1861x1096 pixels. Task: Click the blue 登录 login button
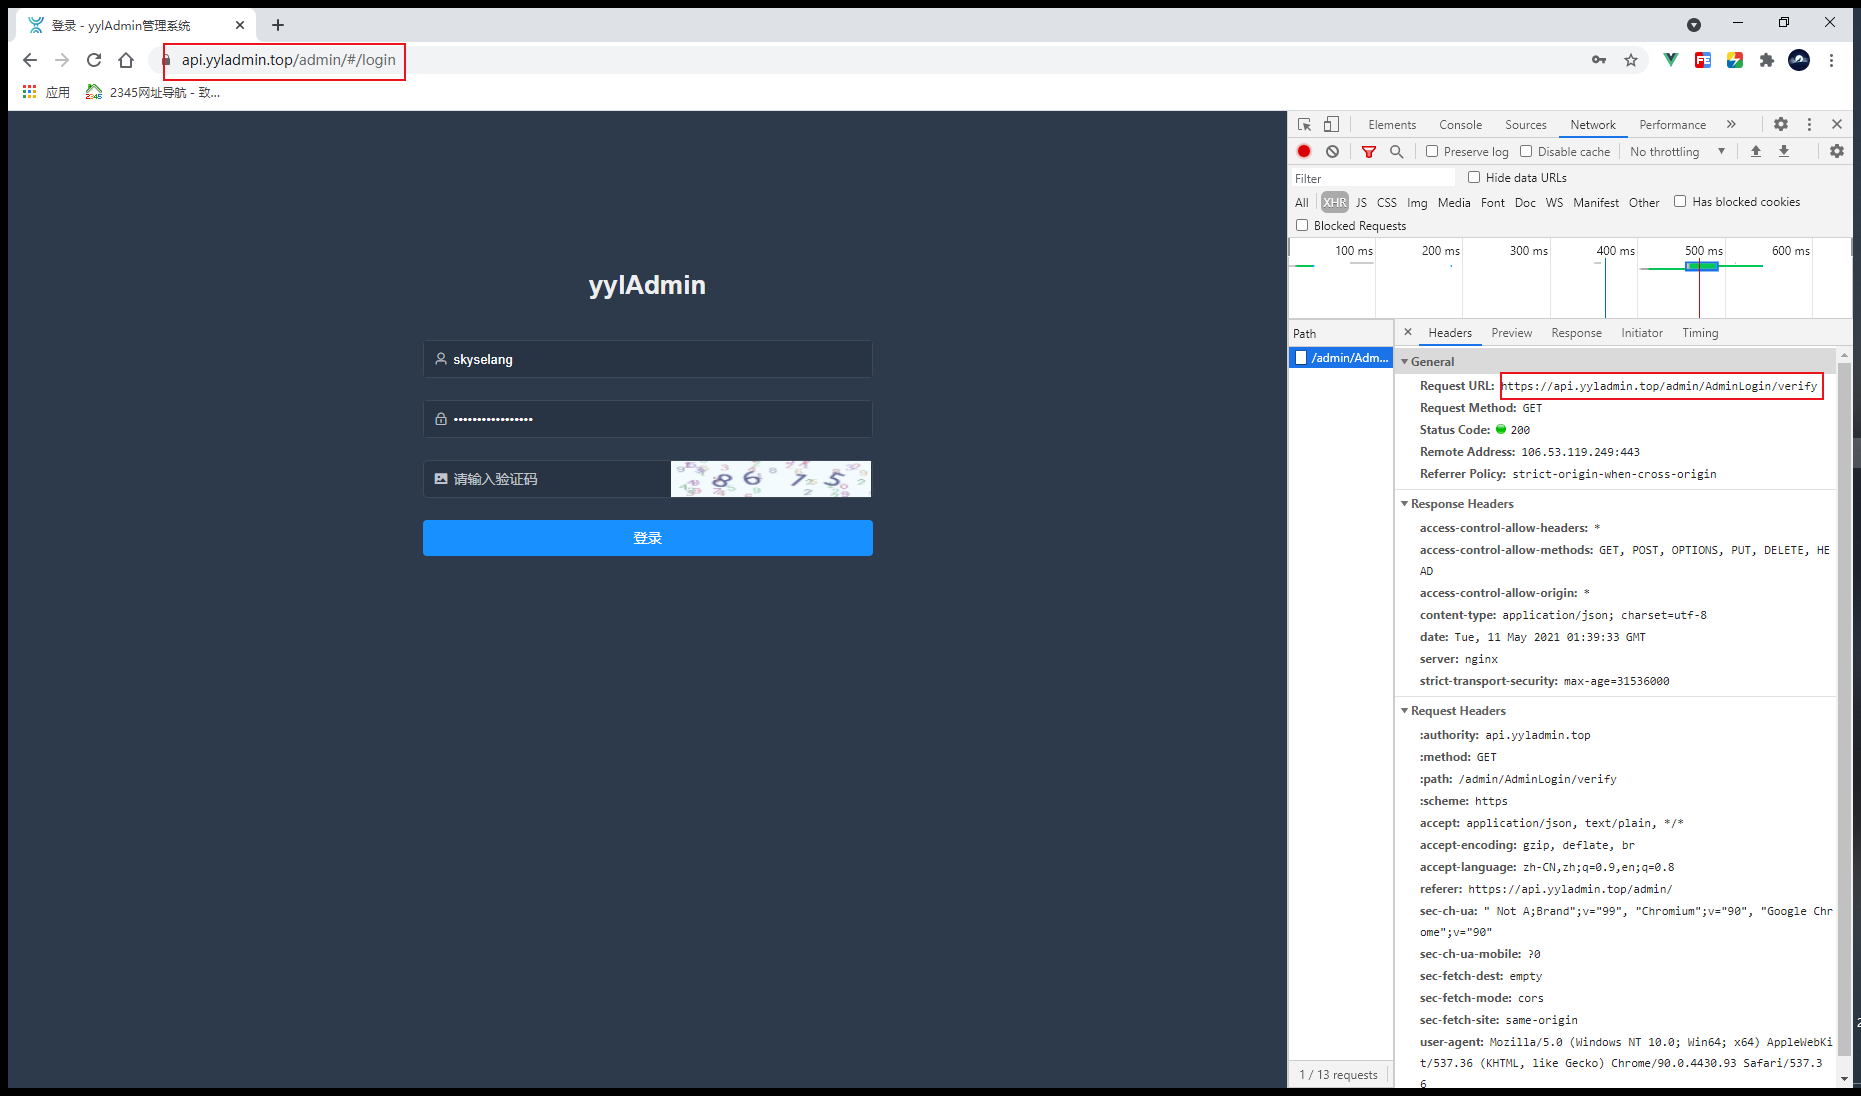(x=648, y=538)
